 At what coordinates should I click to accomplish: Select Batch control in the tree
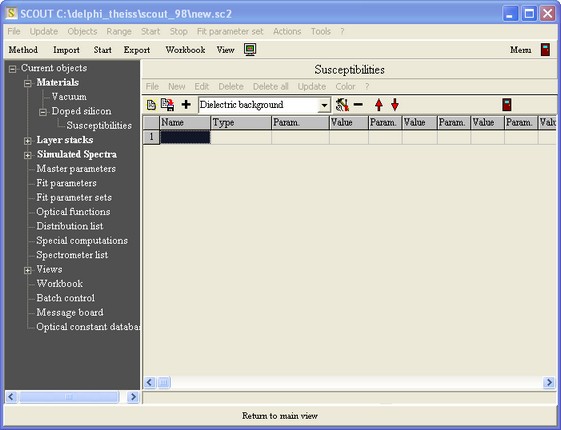click(66, 298)
